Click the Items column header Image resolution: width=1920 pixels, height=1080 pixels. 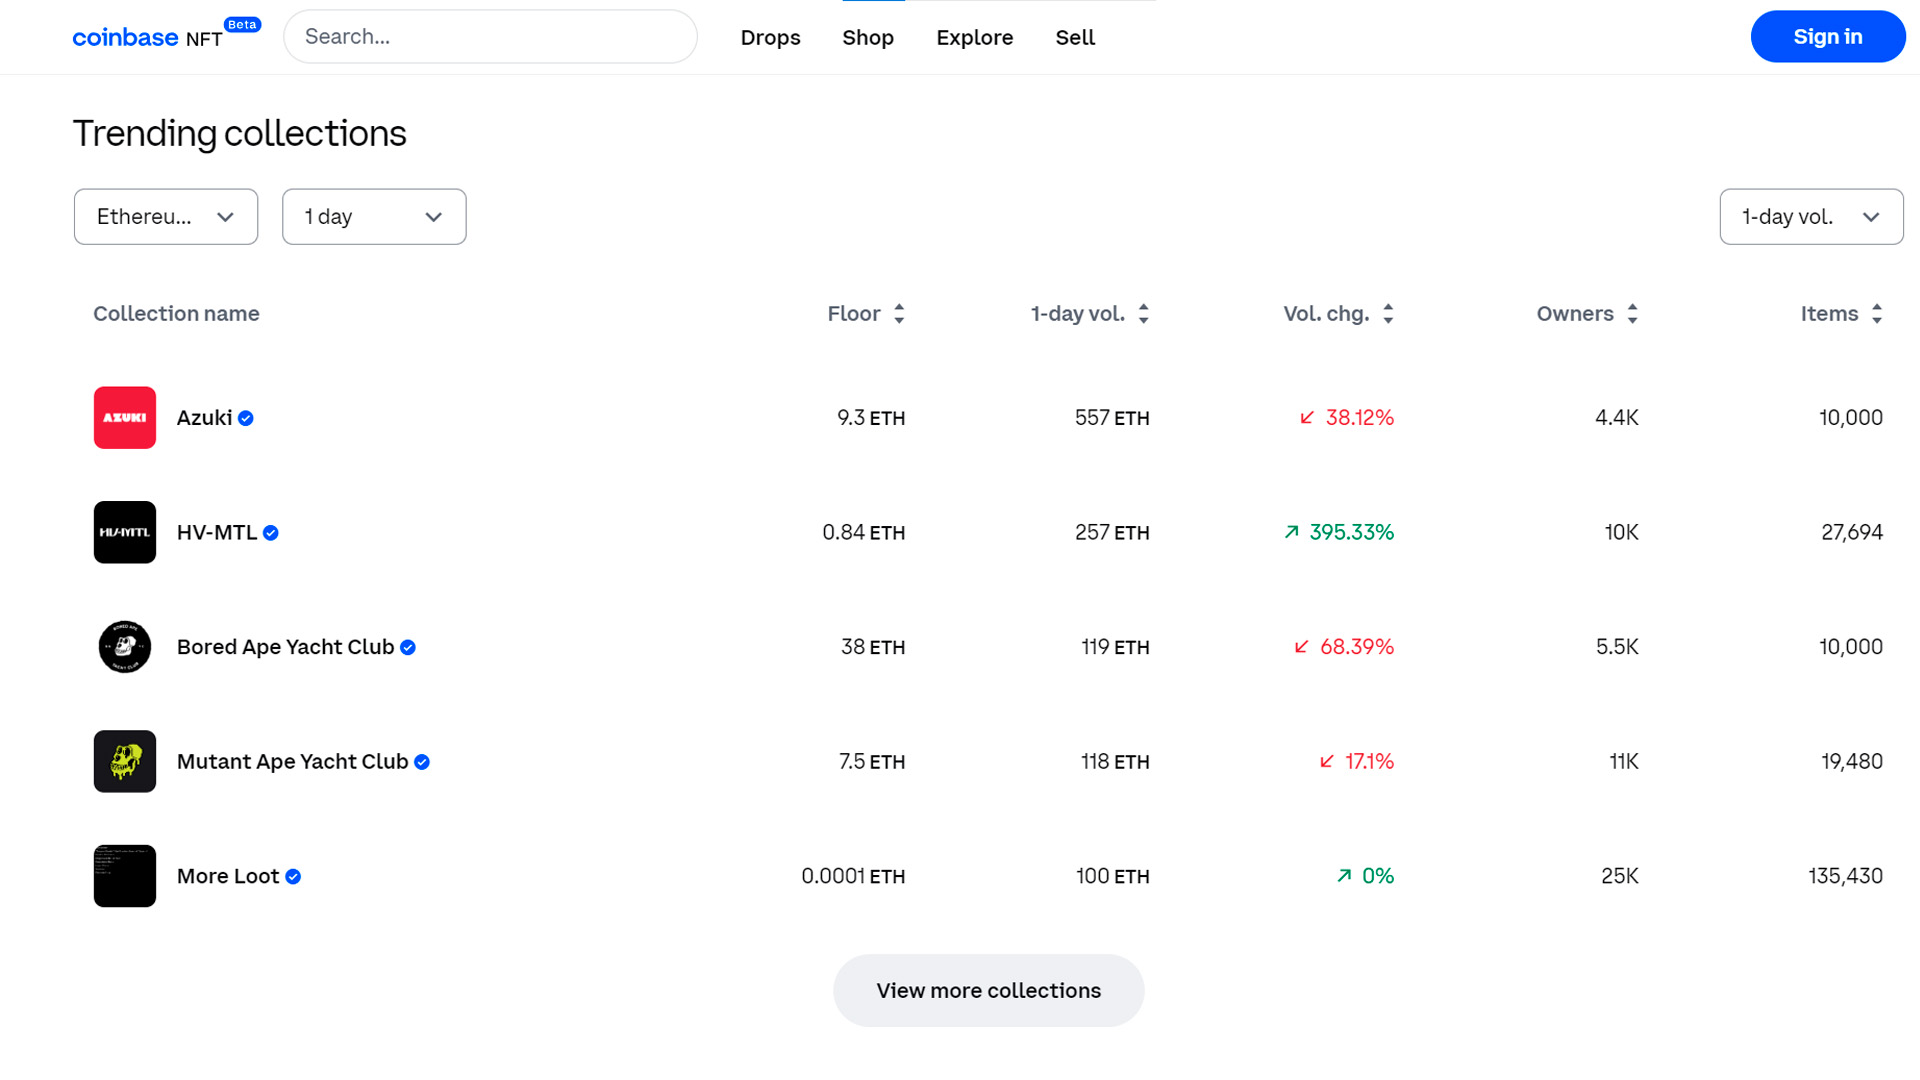[x=1829, y=314]
